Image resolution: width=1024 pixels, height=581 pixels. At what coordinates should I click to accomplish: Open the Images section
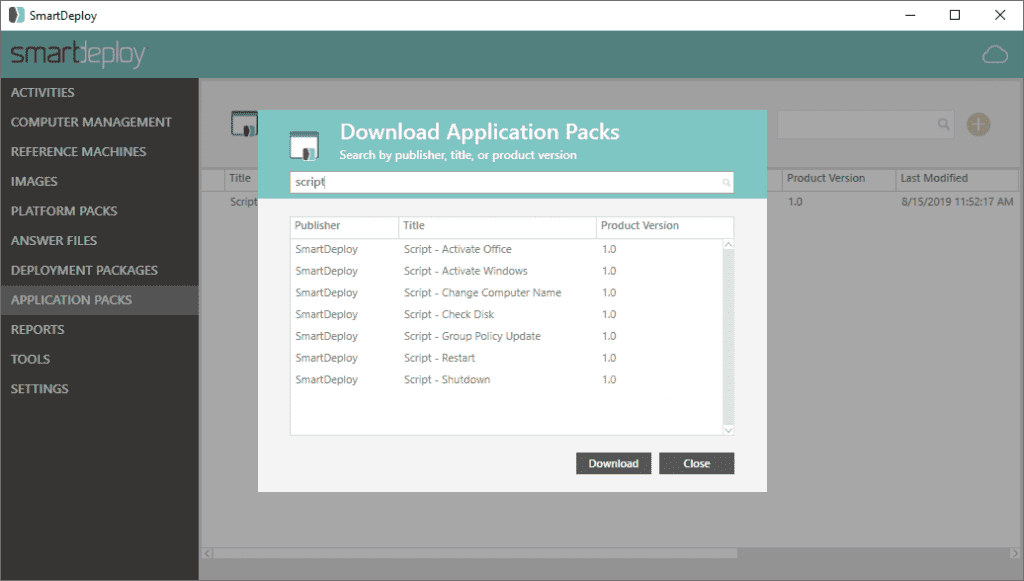[x=34, y=181]
